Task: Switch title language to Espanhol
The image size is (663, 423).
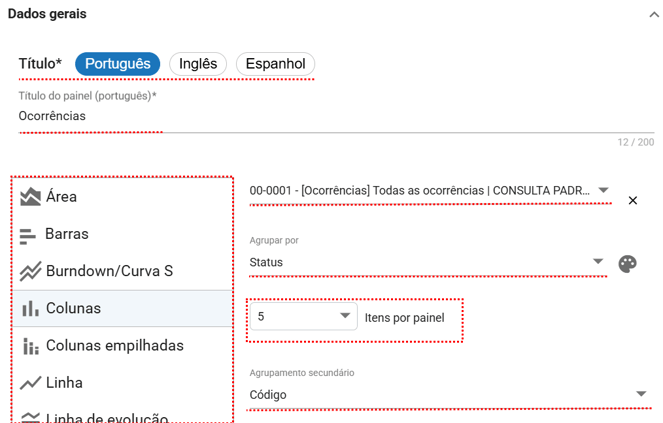Action: point(275,64)
